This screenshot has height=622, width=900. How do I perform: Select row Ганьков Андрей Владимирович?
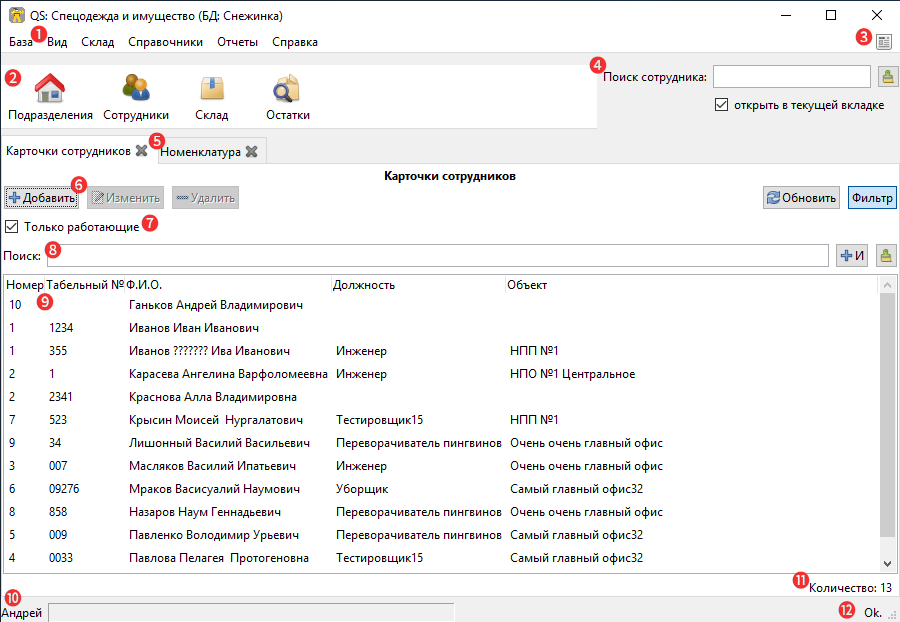[x=441, y=305]
